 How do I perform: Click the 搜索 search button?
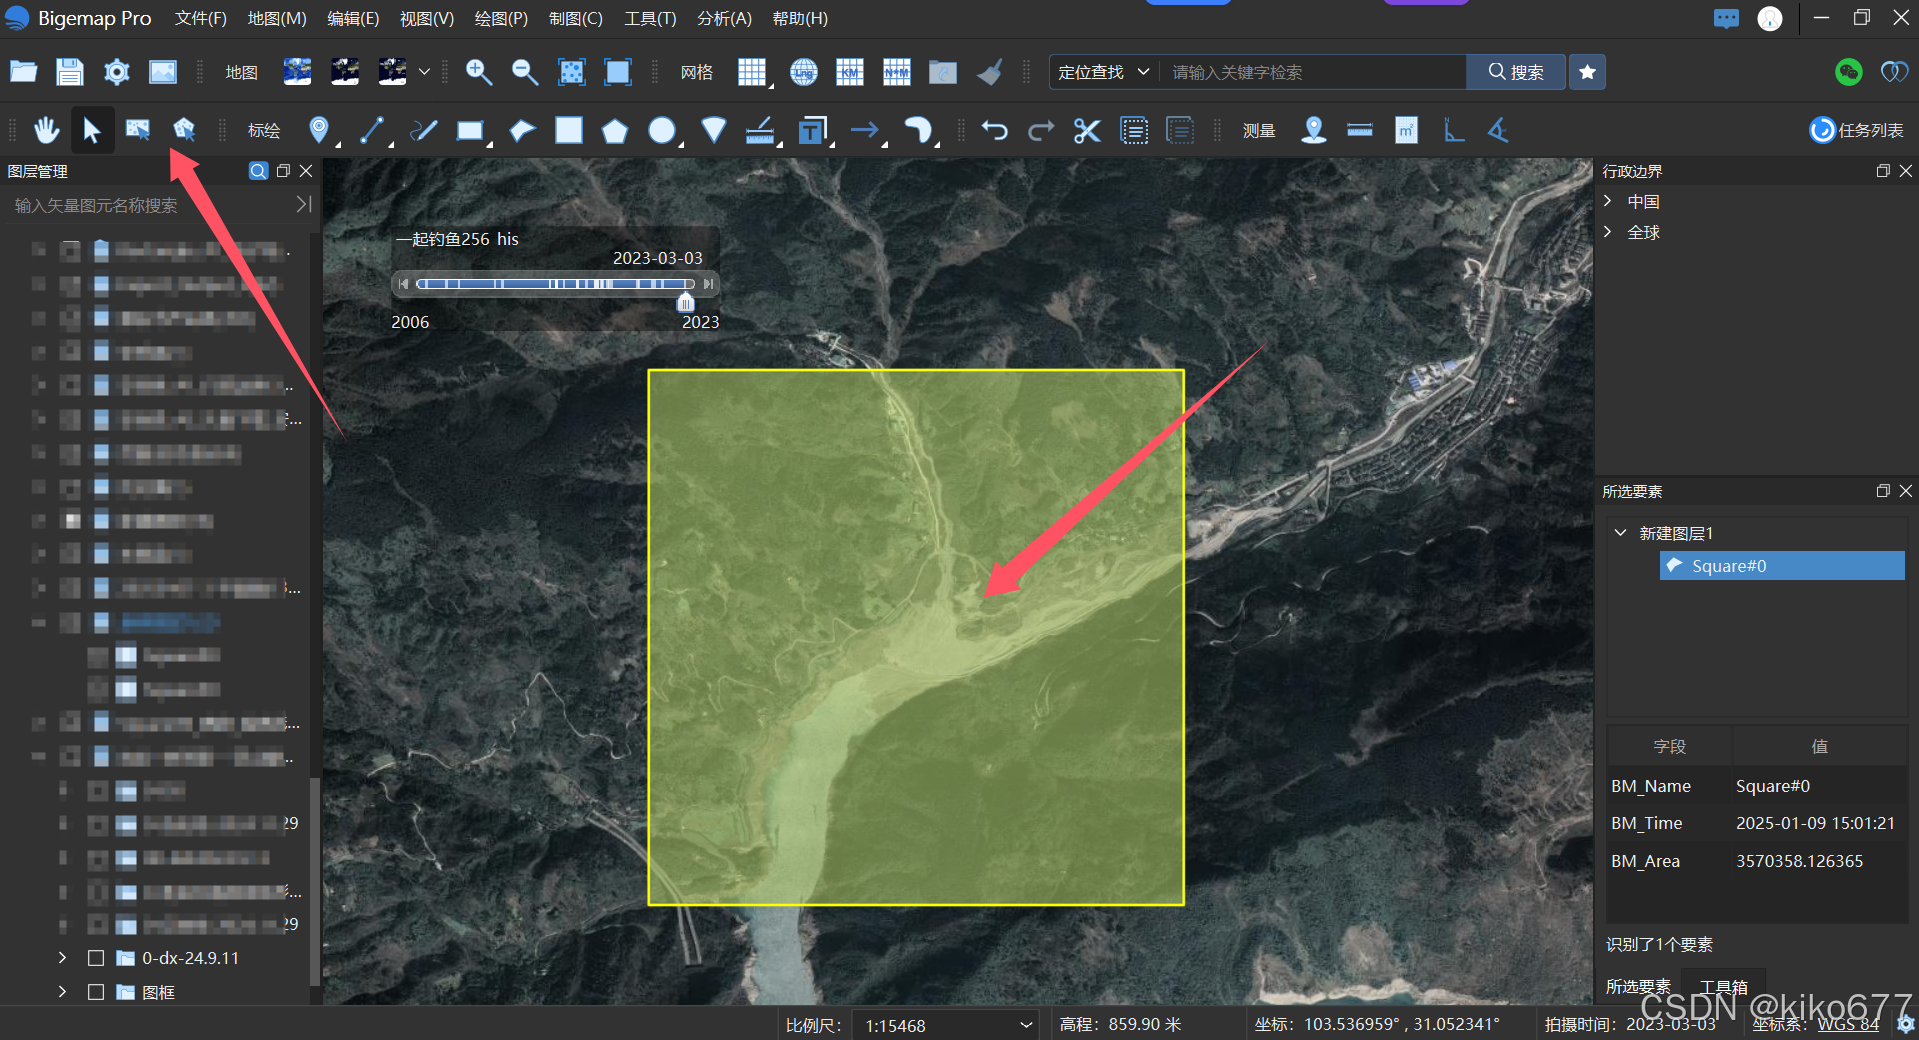pyautogui.click(x=1516, y=72)
